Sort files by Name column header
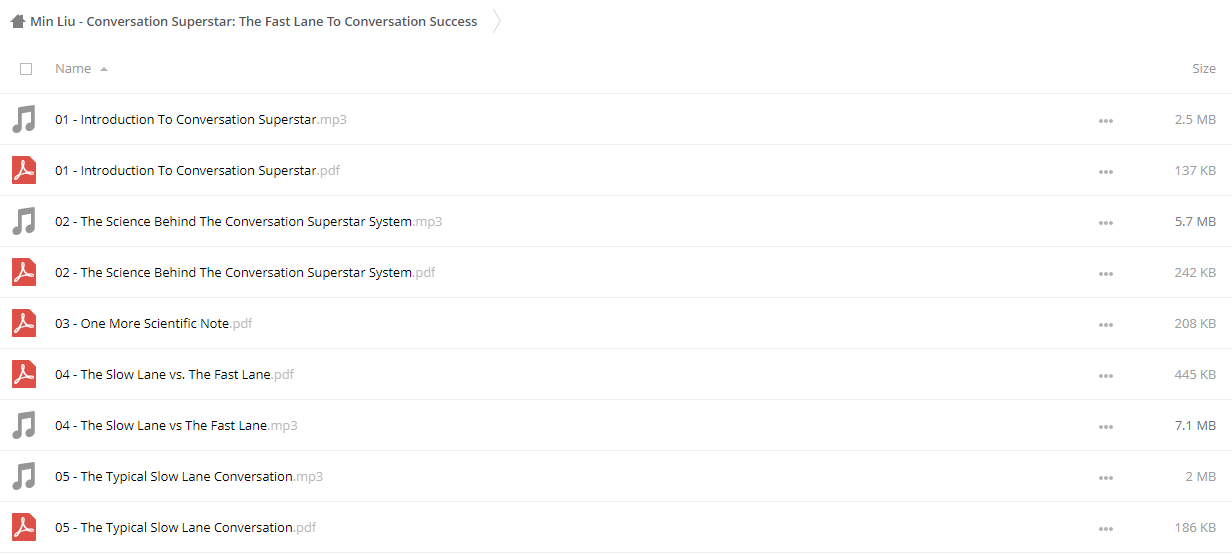This screenshot has height=555, width=1232. (x=73, y=69)
